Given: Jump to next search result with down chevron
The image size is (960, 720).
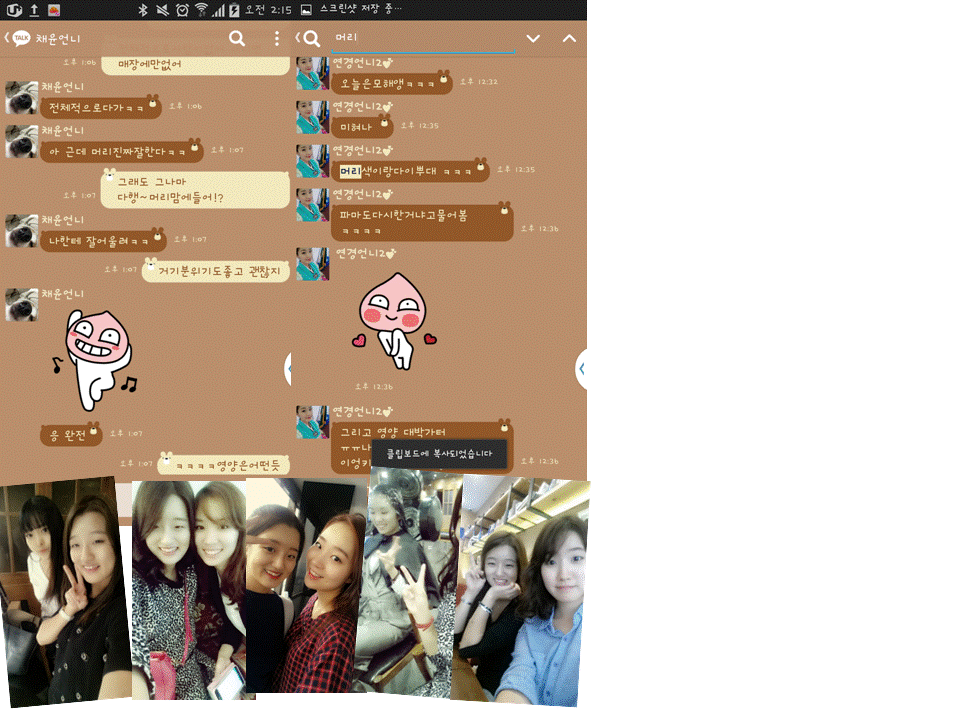Looking at the screenshot, I should tap(533, 39).
